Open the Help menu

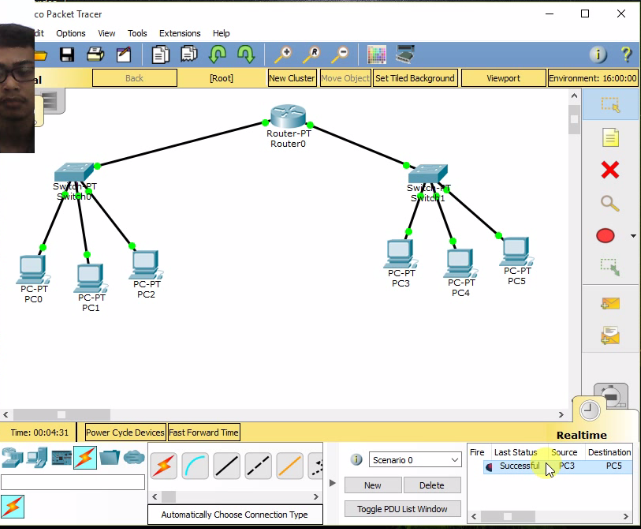tap(221, 33)
